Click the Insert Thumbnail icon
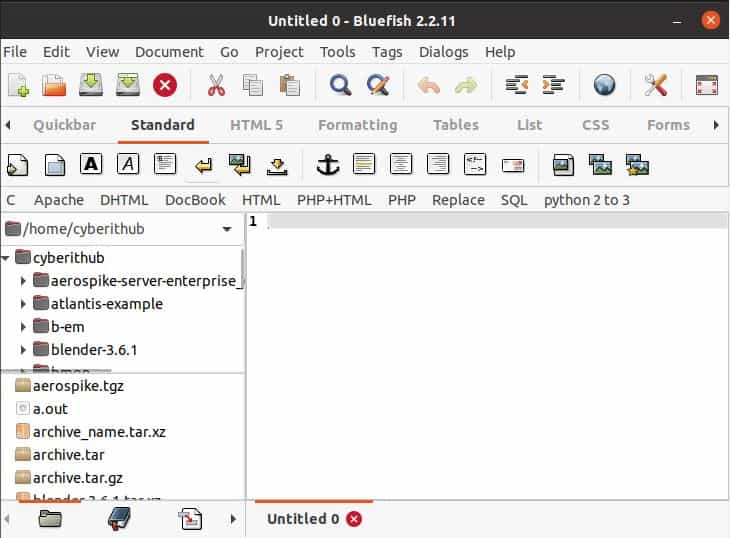 601,165
